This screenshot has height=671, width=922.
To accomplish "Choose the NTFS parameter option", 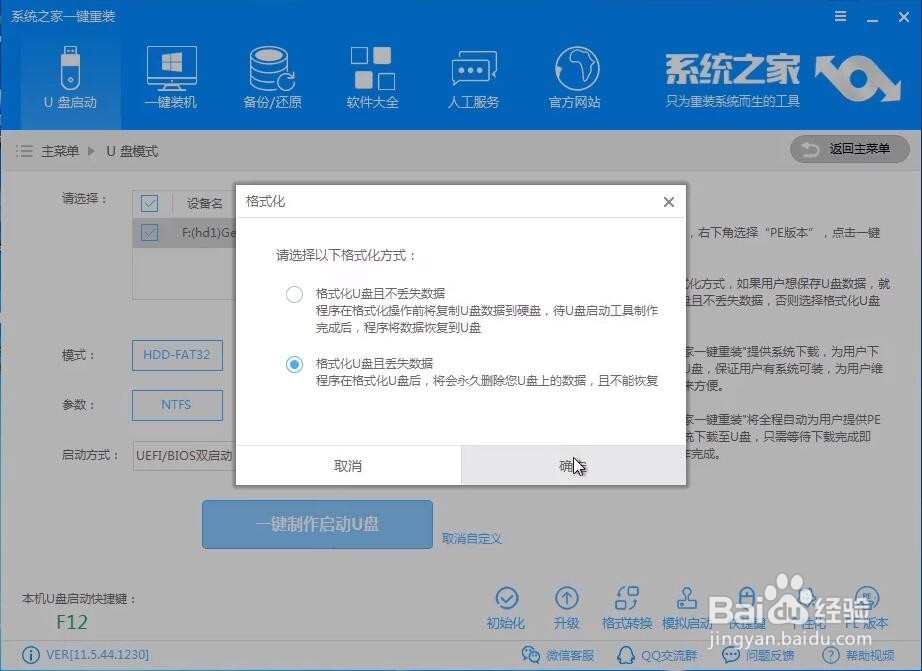I will point(177,405).
